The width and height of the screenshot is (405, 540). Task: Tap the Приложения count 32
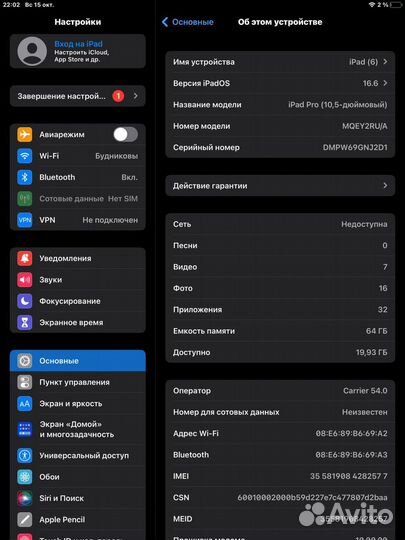pyautogui.click(x=383, y=310)
